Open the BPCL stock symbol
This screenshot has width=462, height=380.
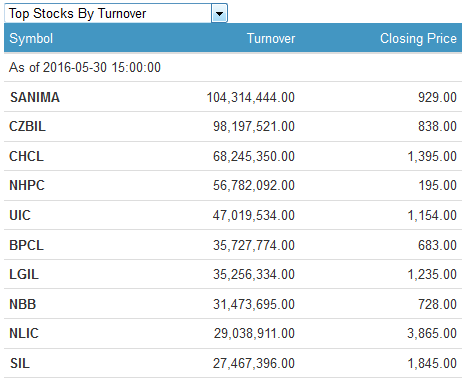(x=26, y=245)
